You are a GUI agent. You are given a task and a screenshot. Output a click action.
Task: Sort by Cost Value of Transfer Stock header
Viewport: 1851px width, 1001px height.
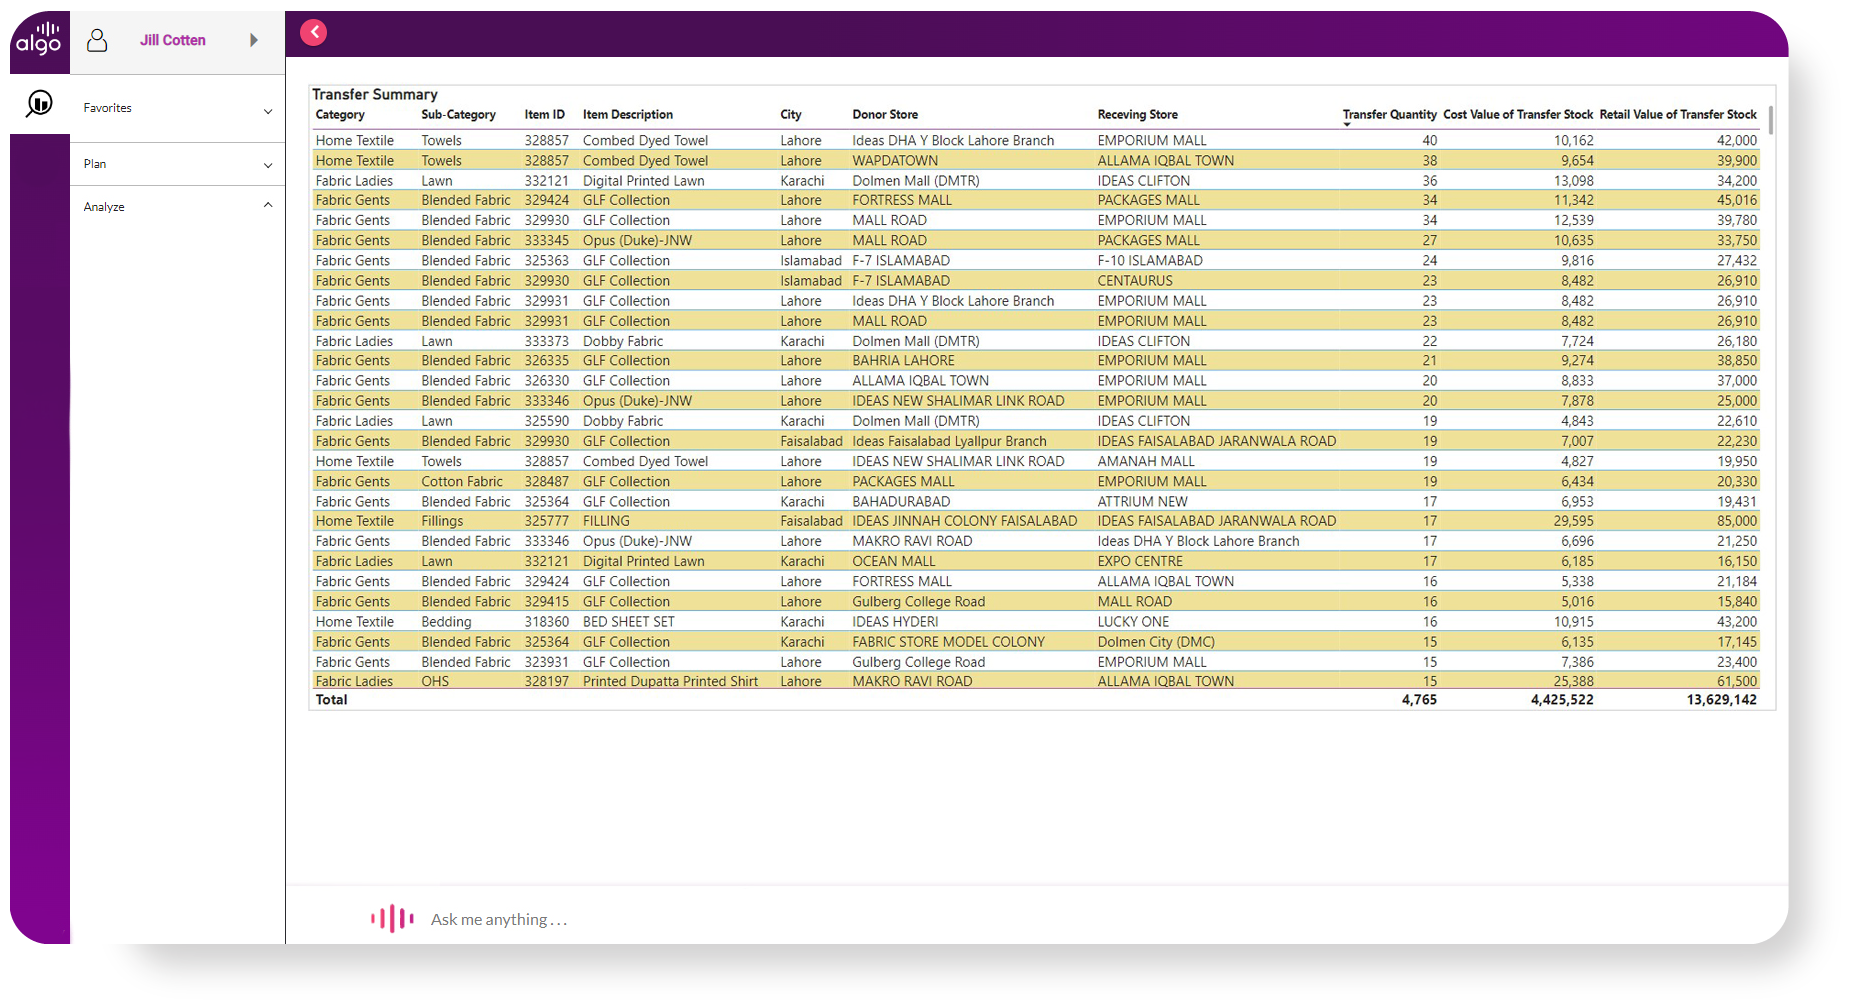[1518, 115]
